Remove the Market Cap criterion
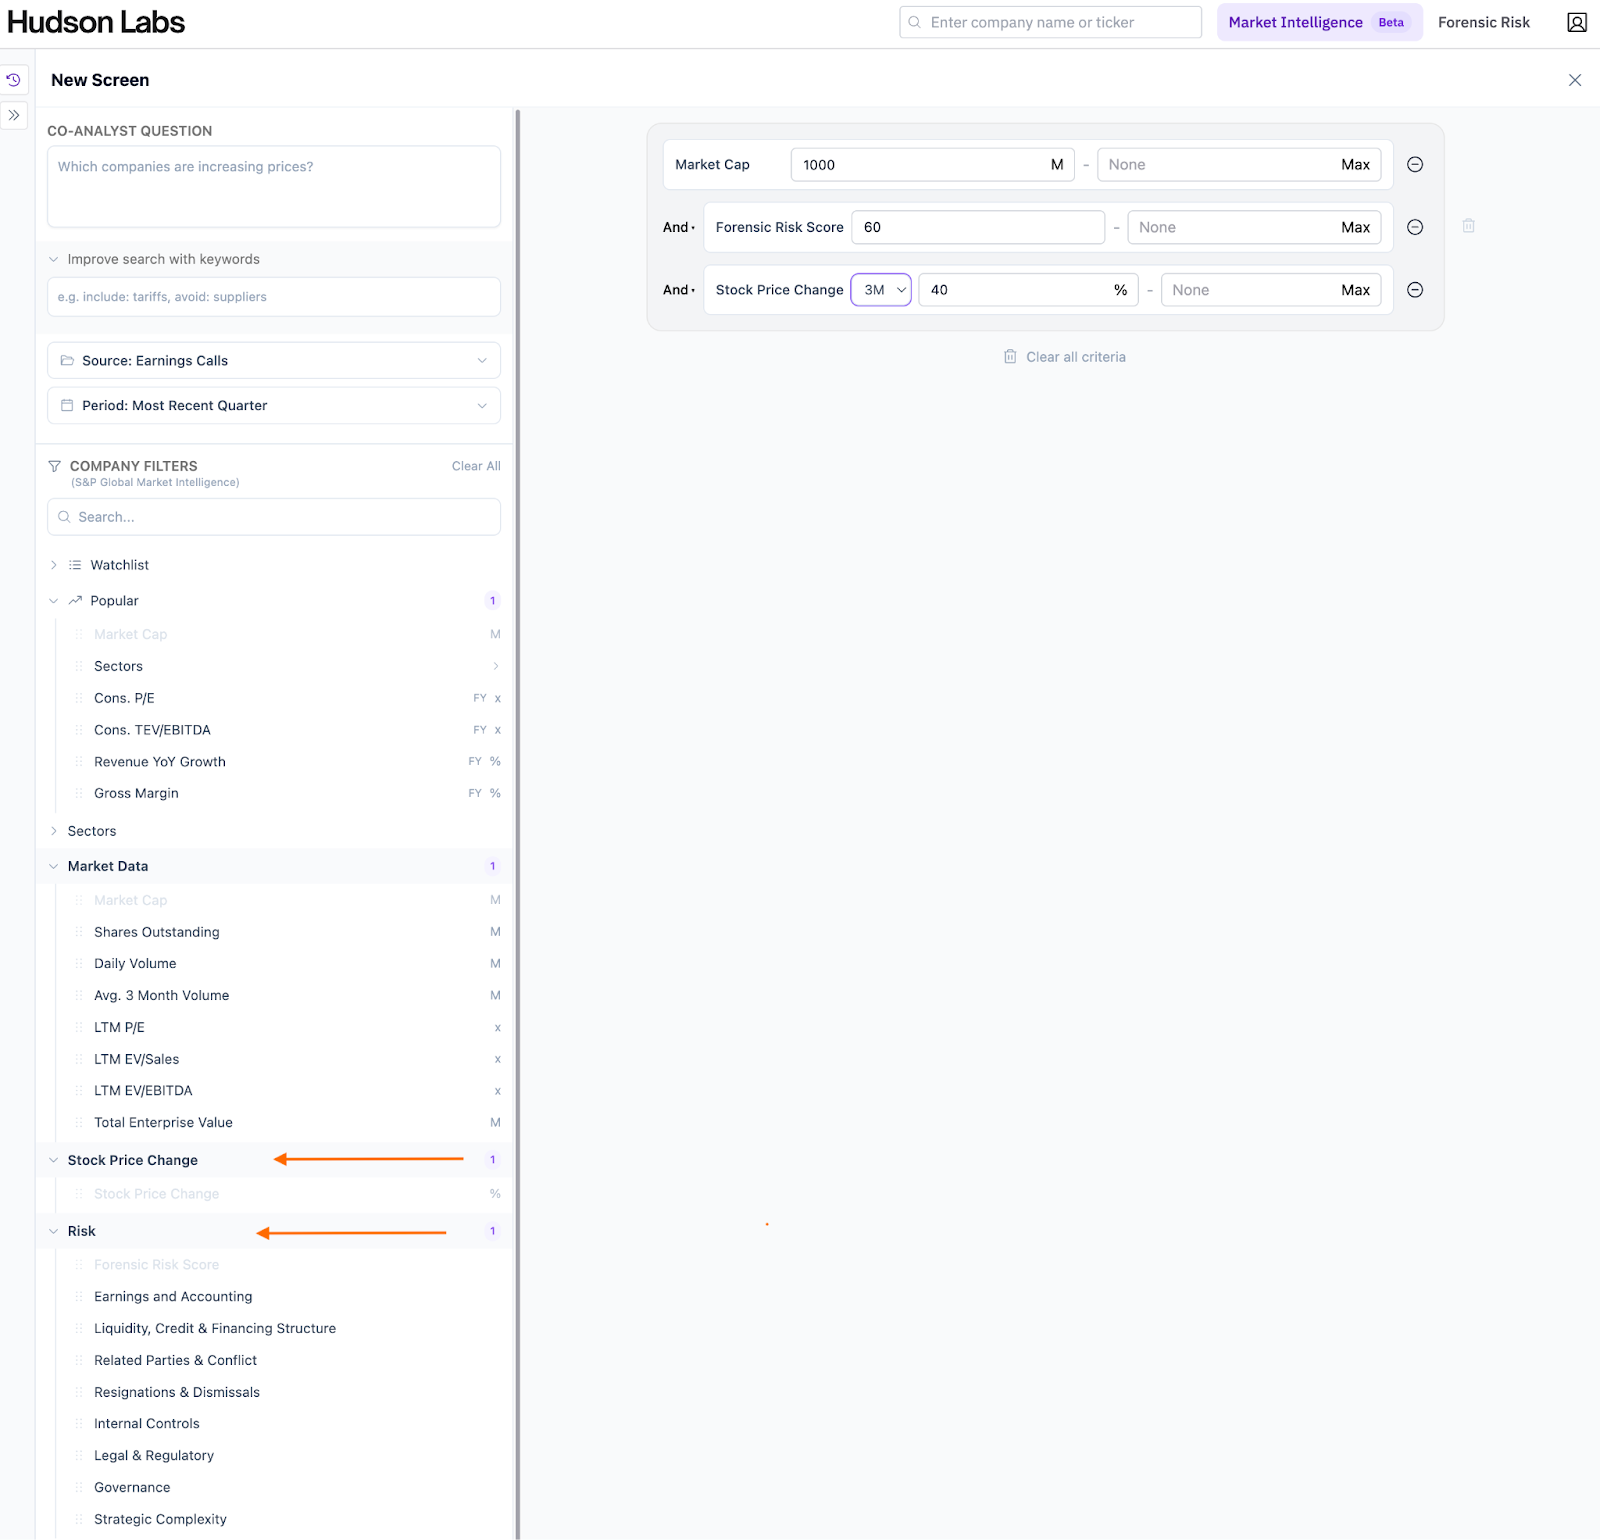1600x1540 pixels. coord(1415,165)
